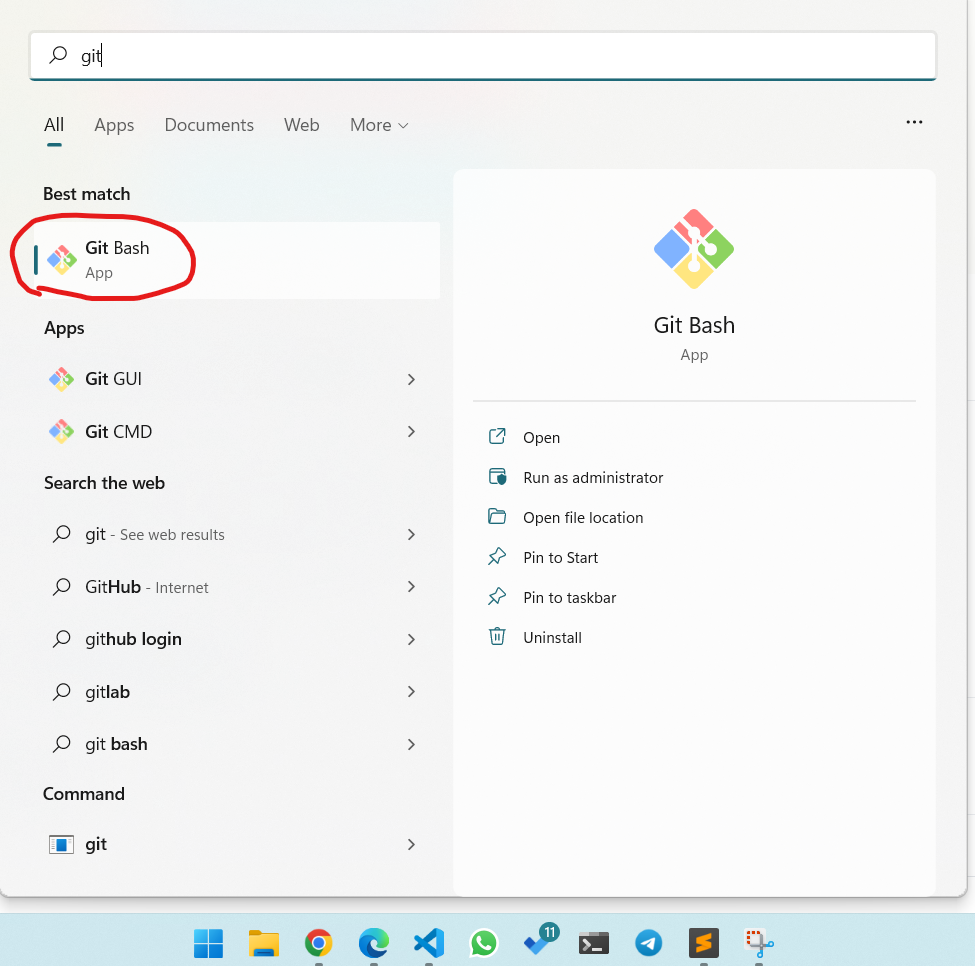Select the 'git' command result text

coord(96,844)
